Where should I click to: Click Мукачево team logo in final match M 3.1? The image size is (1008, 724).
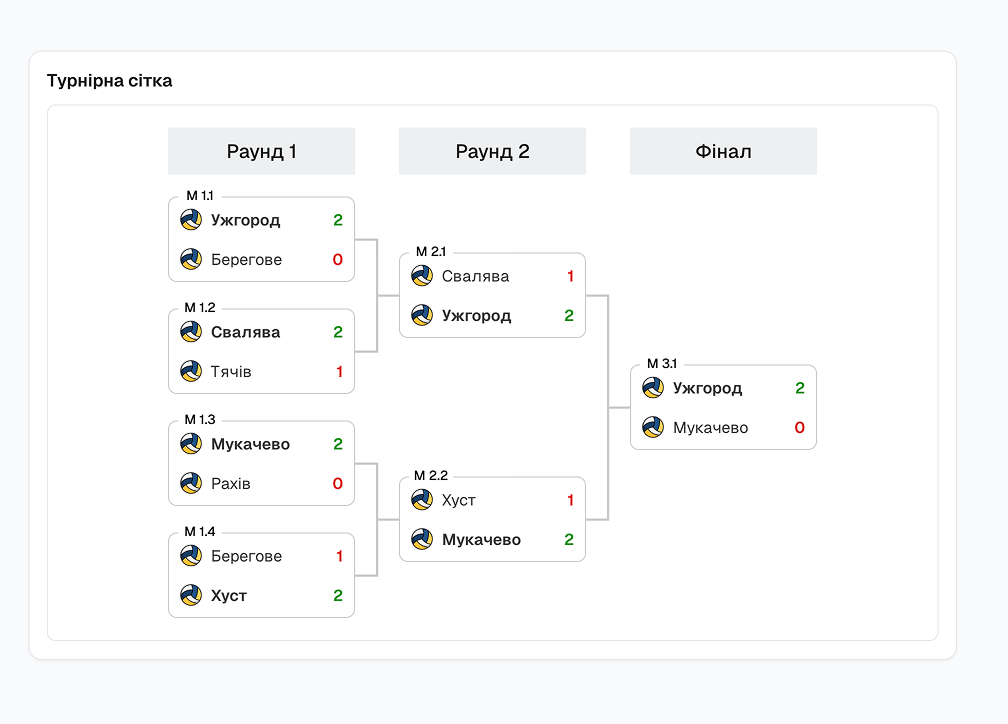tap(653, 428)
